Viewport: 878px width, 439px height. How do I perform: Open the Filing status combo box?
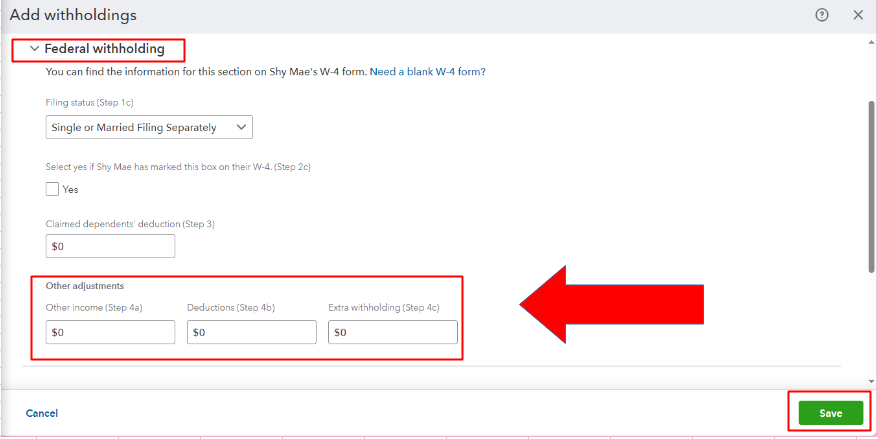149,127
